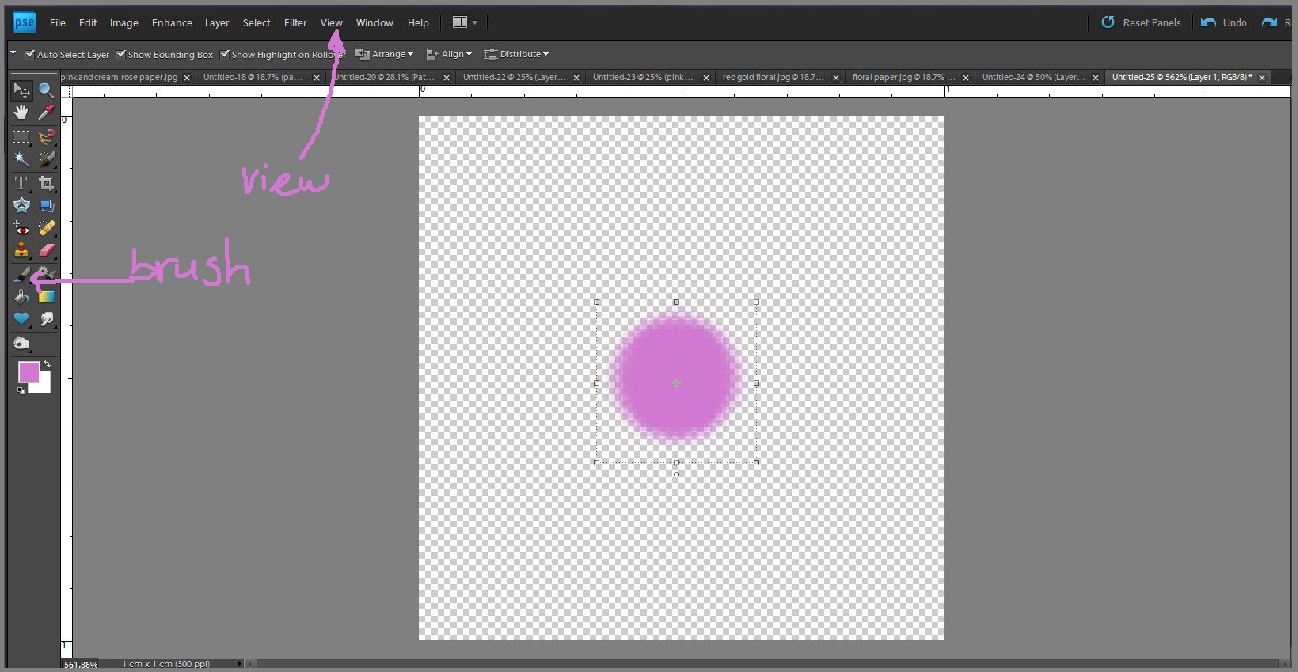Select the Zoom tool
Viewport: 1298px width, 672px height.
coord(46,89)
